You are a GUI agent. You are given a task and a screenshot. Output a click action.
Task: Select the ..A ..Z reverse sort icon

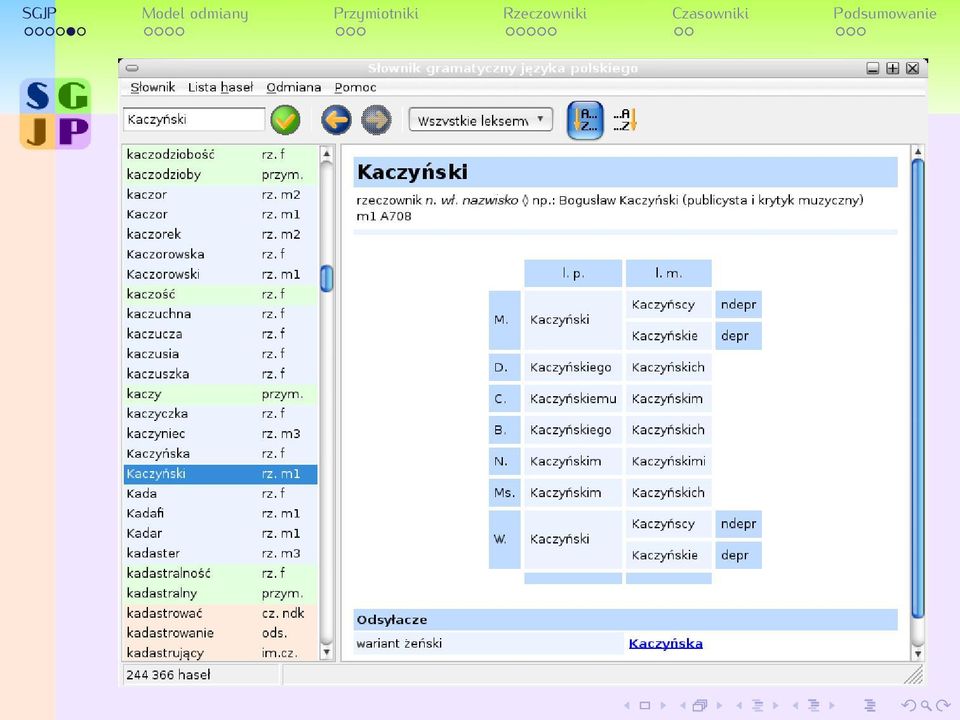coord(625,119)
